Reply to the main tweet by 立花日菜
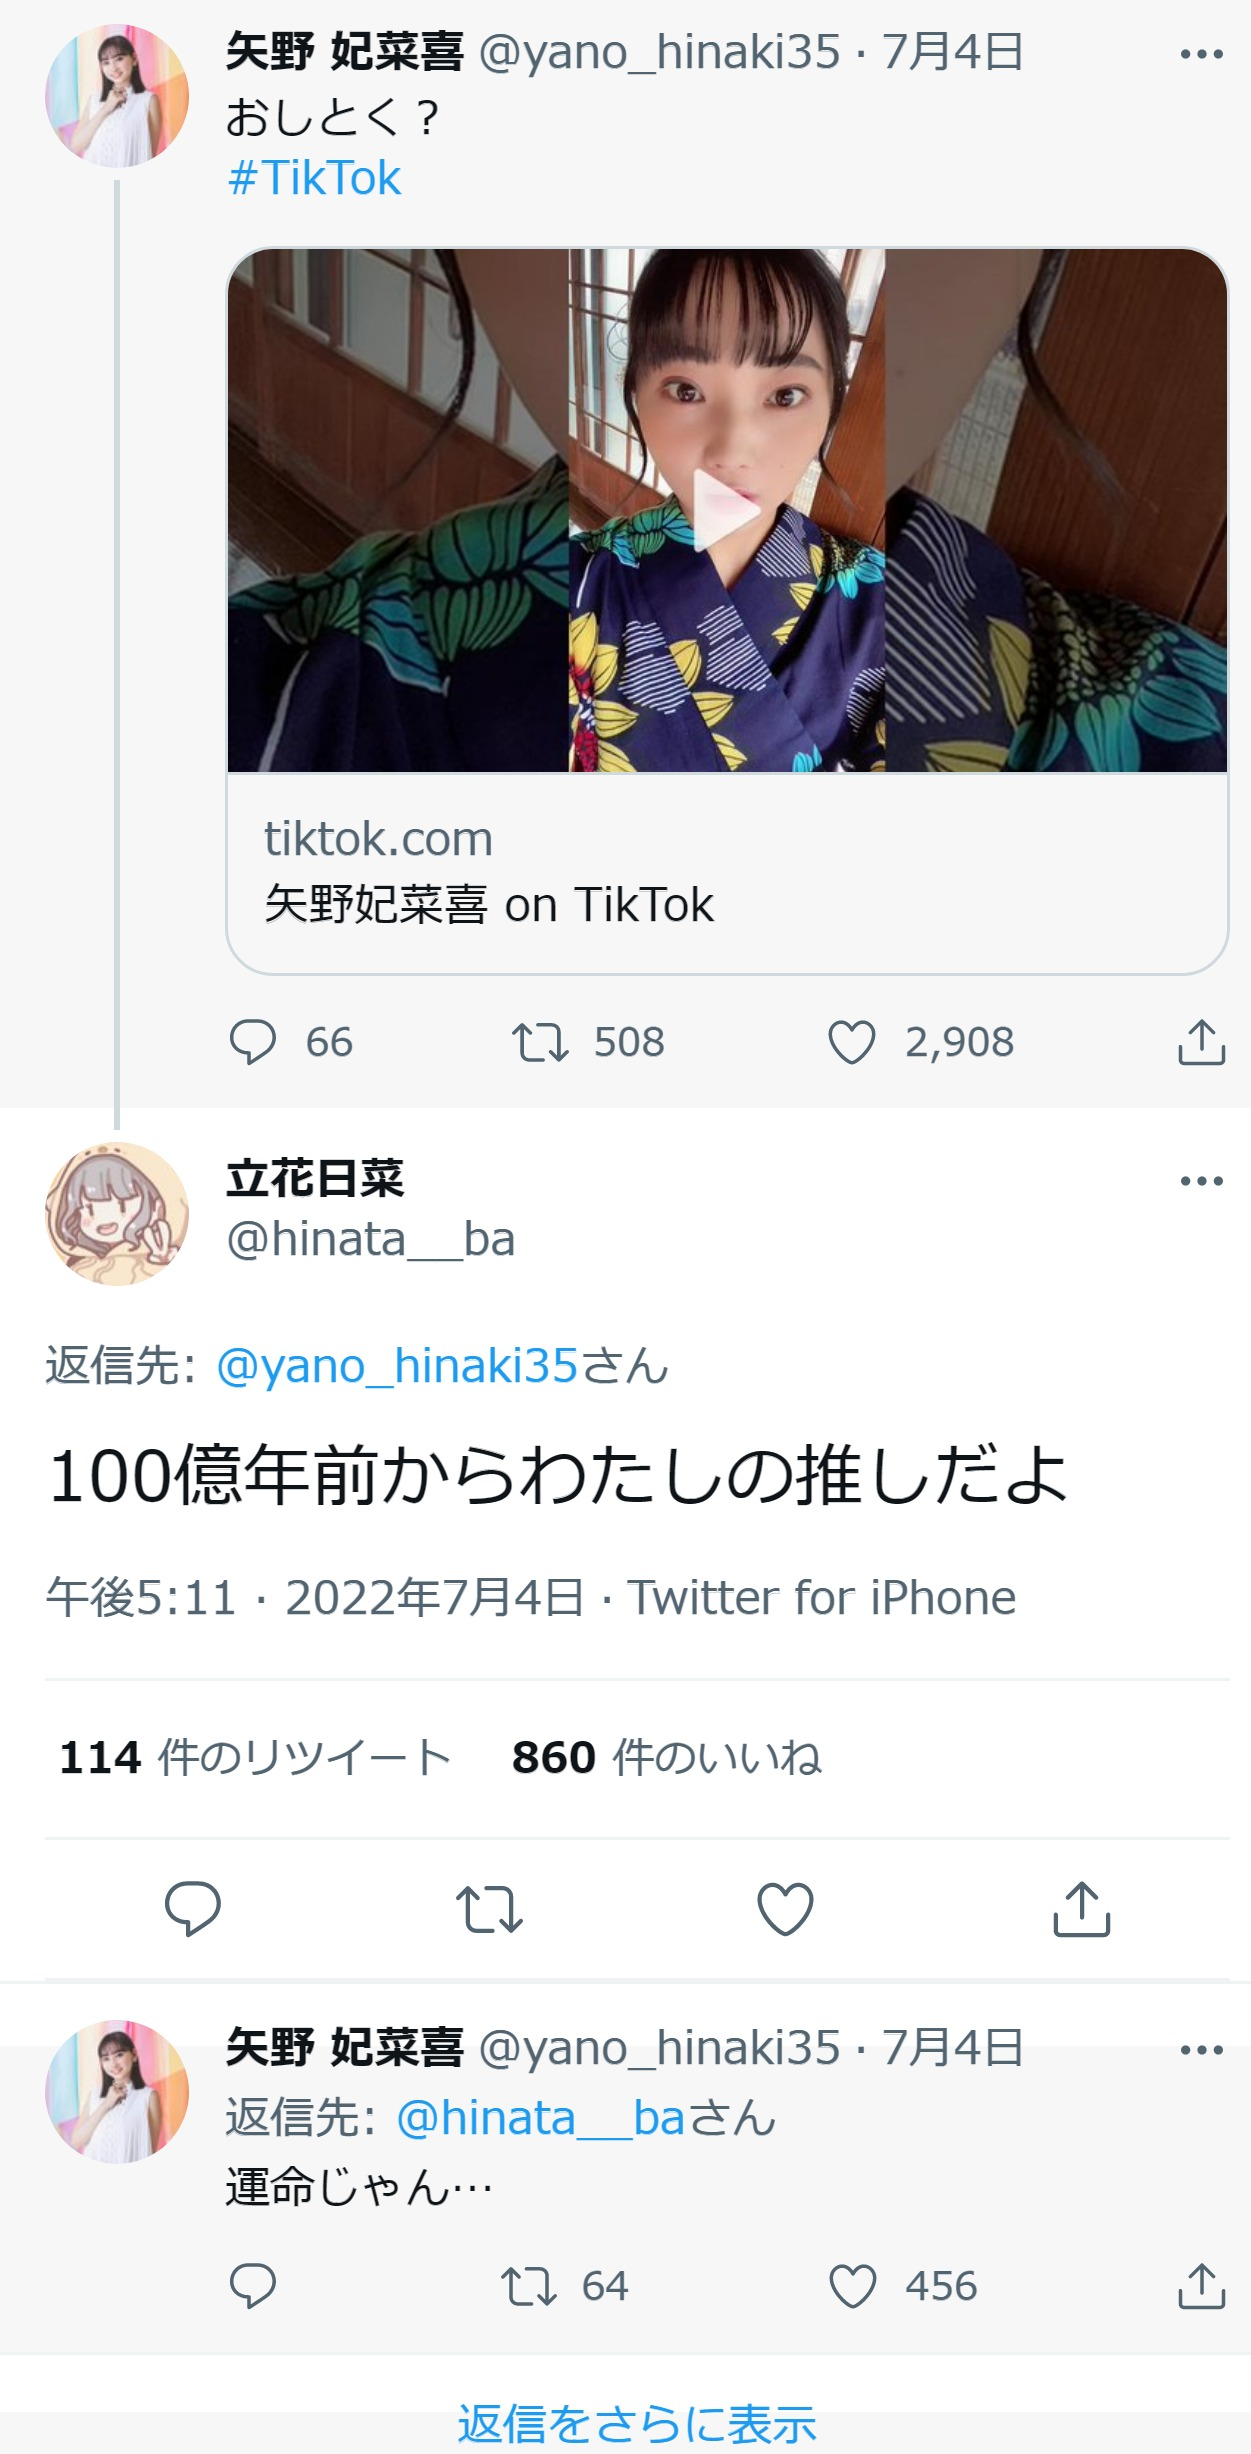The image size is (1251, 2454). [x=192, y=1908]
